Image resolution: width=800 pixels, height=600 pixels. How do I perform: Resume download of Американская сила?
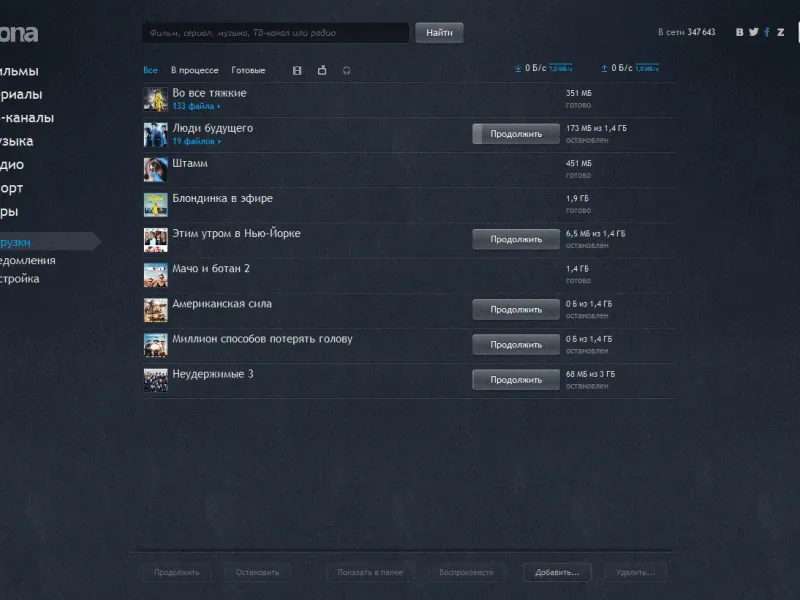point(516,310)
